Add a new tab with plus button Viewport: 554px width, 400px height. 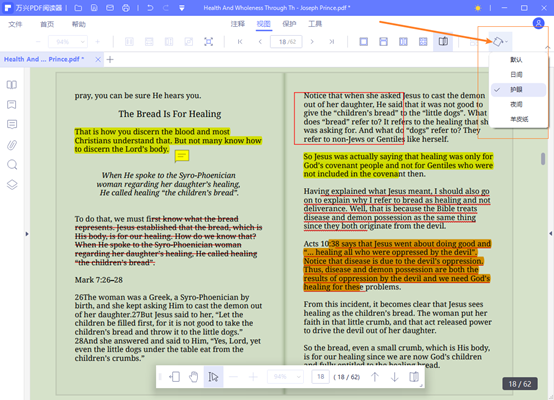pyautogui.click(x=110, y=59)
